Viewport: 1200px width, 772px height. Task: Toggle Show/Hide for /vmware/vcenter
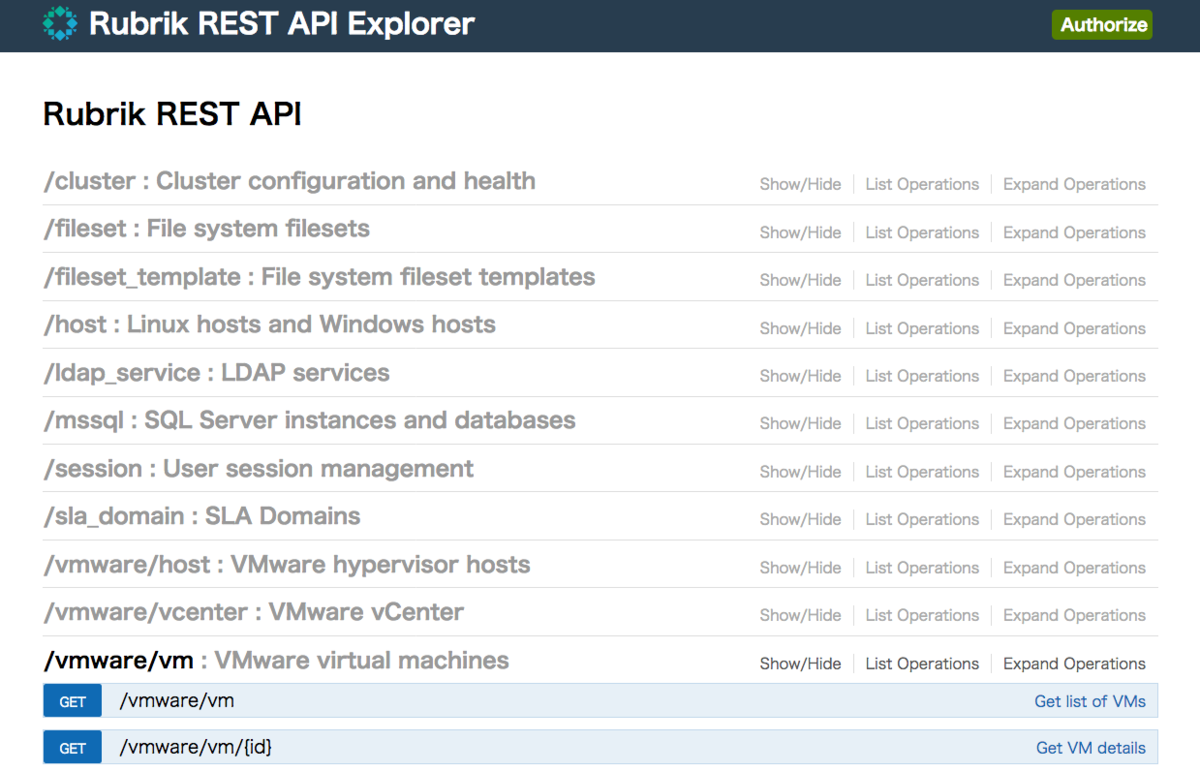pos(800,615)
